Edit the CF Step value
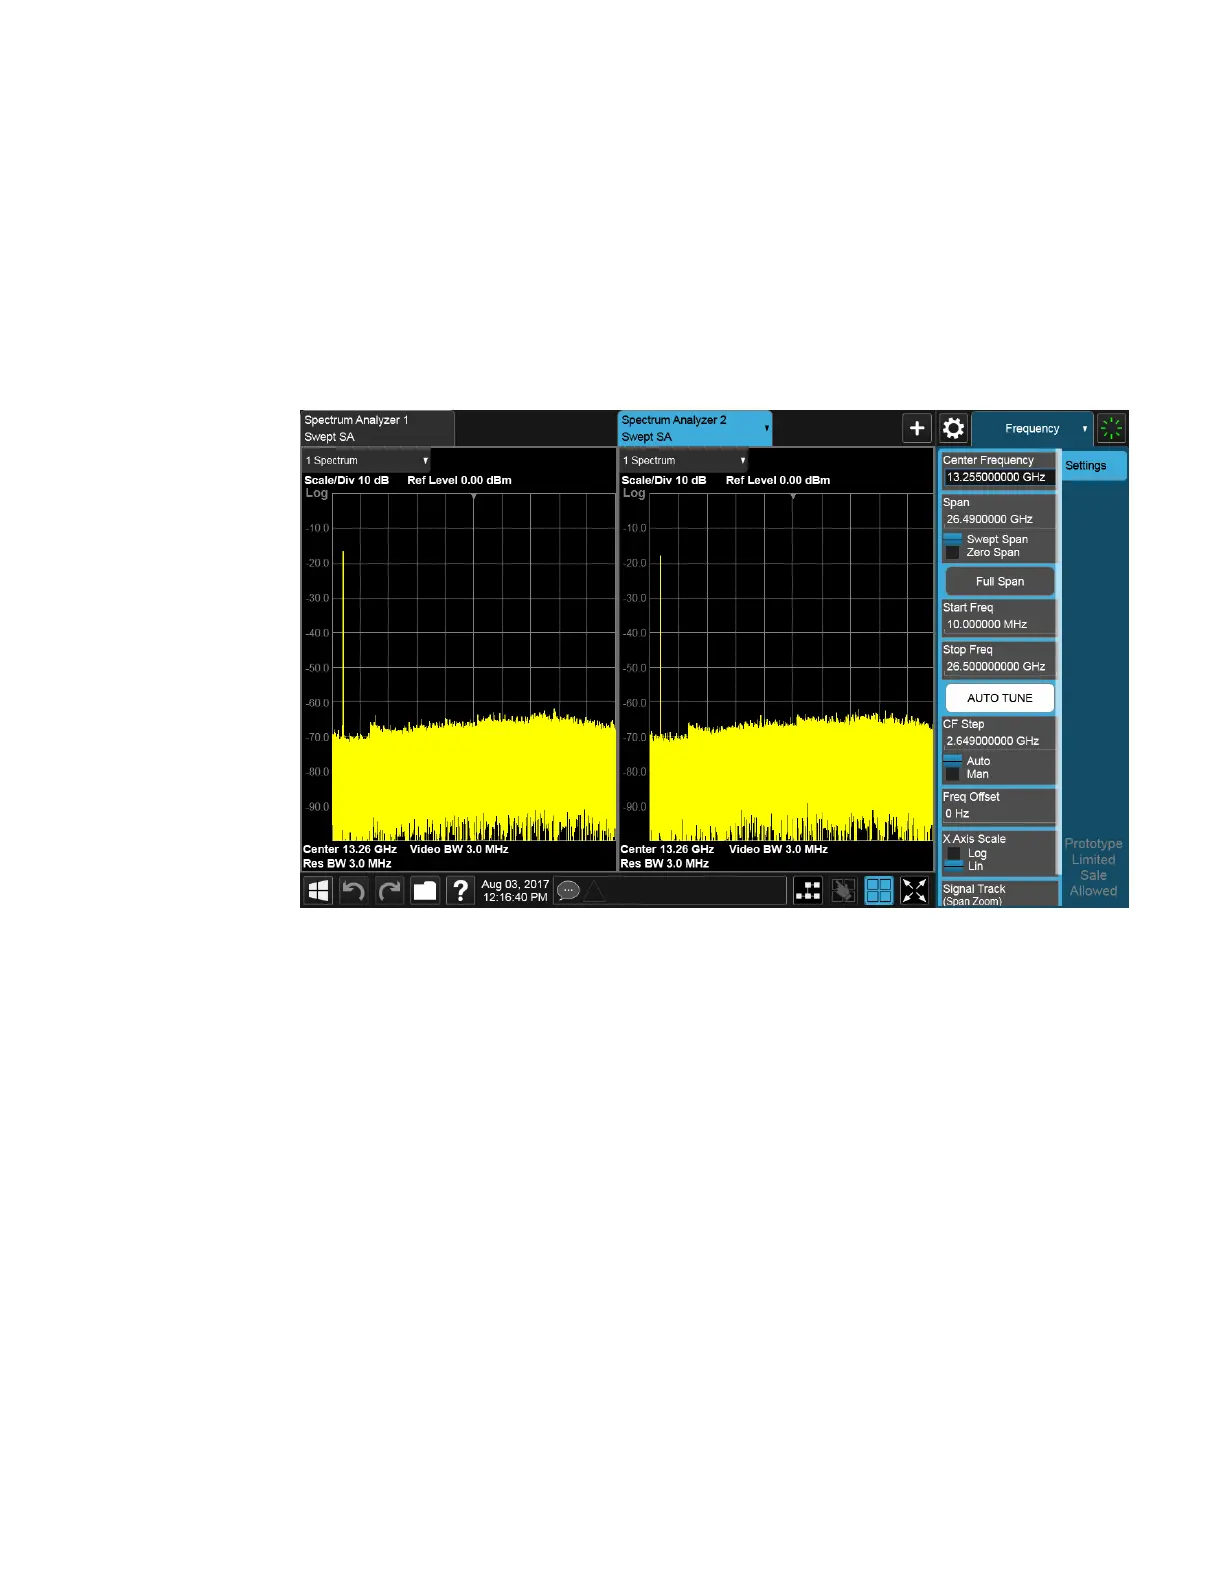This screenshot has width=1224, height=1584. click(999, 741)
